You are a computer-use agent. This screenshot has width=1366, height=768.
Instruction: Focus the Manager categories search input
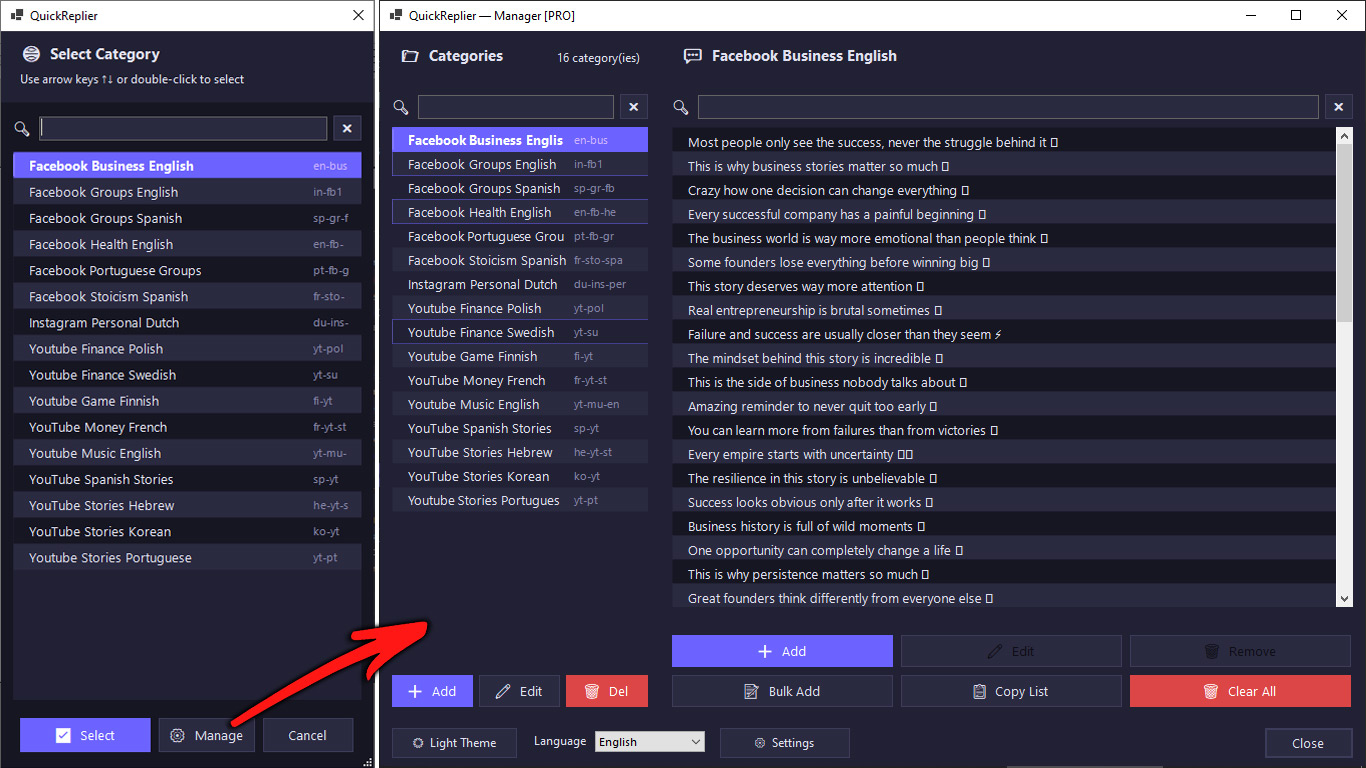516,107
